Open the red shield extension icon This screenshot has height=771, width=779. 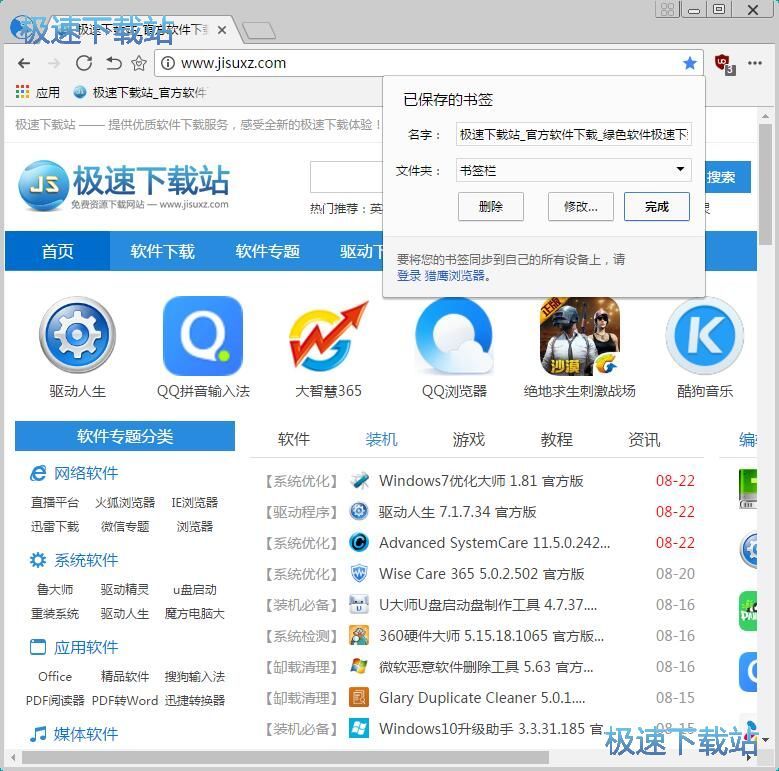tap(724, 64)
